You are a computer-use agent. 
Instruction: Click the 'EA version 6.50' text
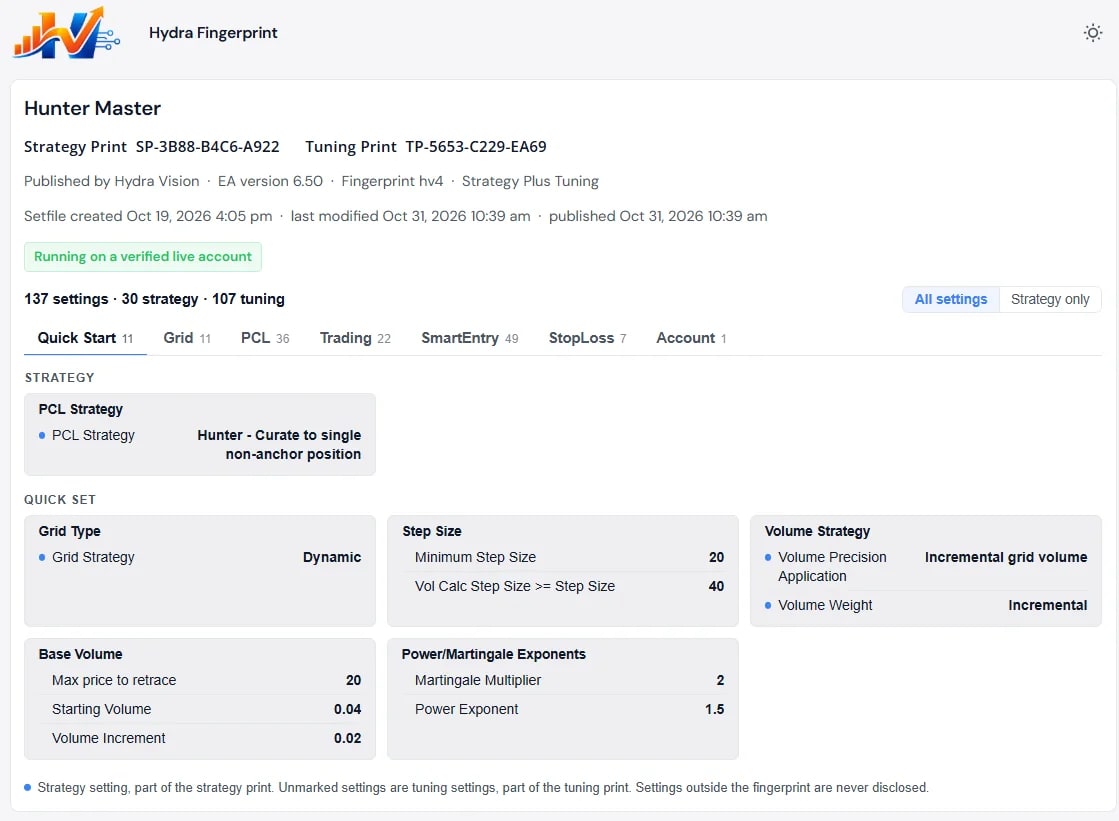coord(270,181)
